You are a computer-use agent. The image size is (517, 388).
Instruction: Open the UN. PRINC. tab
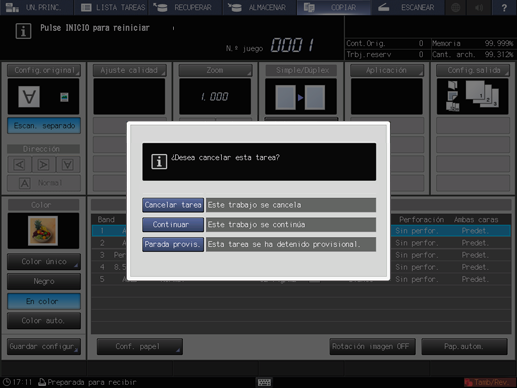pos(37,7)
